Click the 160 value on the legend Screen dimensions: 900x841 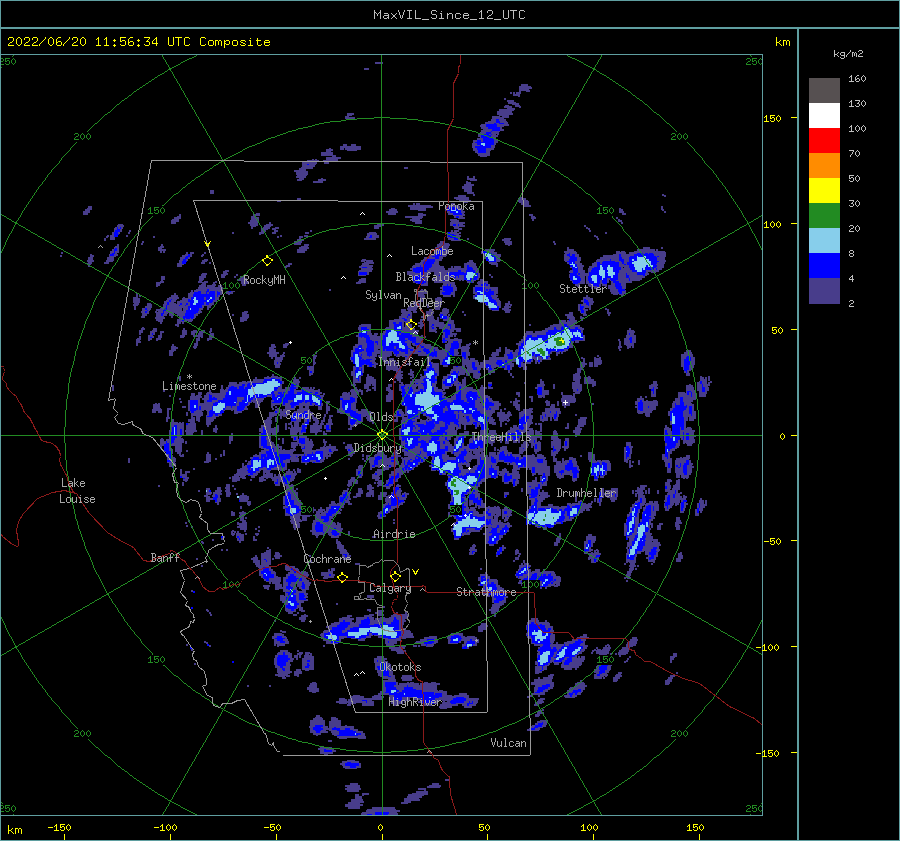(857, 79)
